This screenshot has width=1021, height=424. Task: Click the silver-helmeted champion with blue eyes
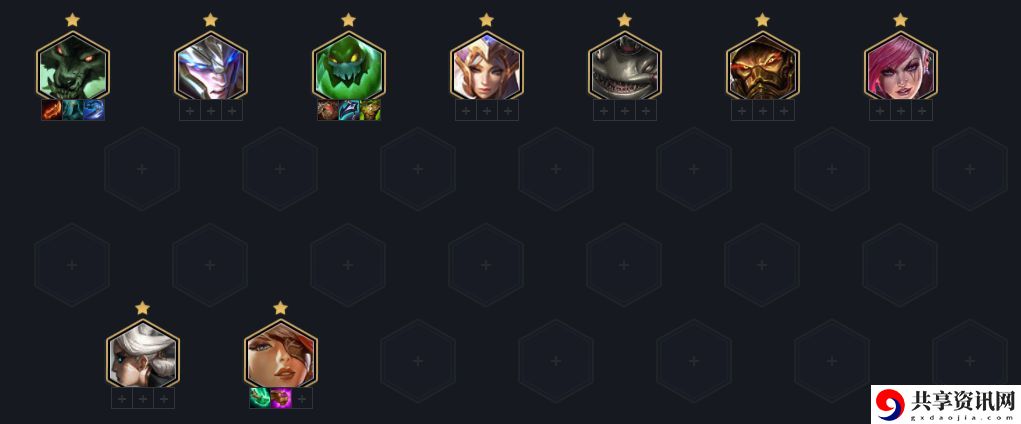tap(210, 67)
